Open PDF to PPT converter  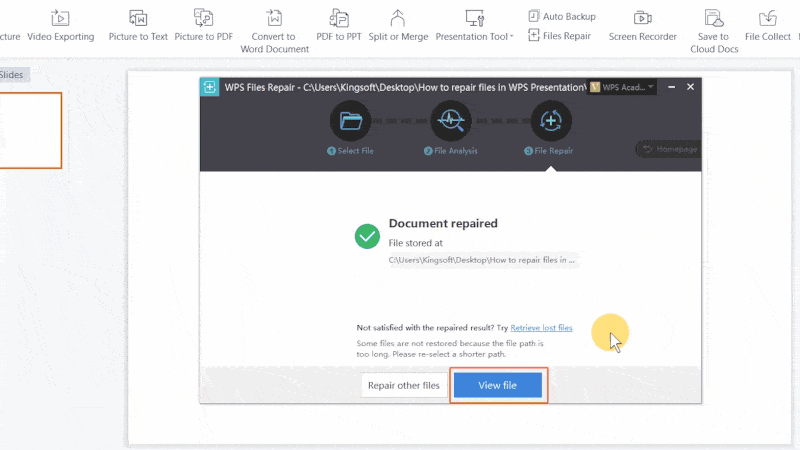(x=339, y=26)
